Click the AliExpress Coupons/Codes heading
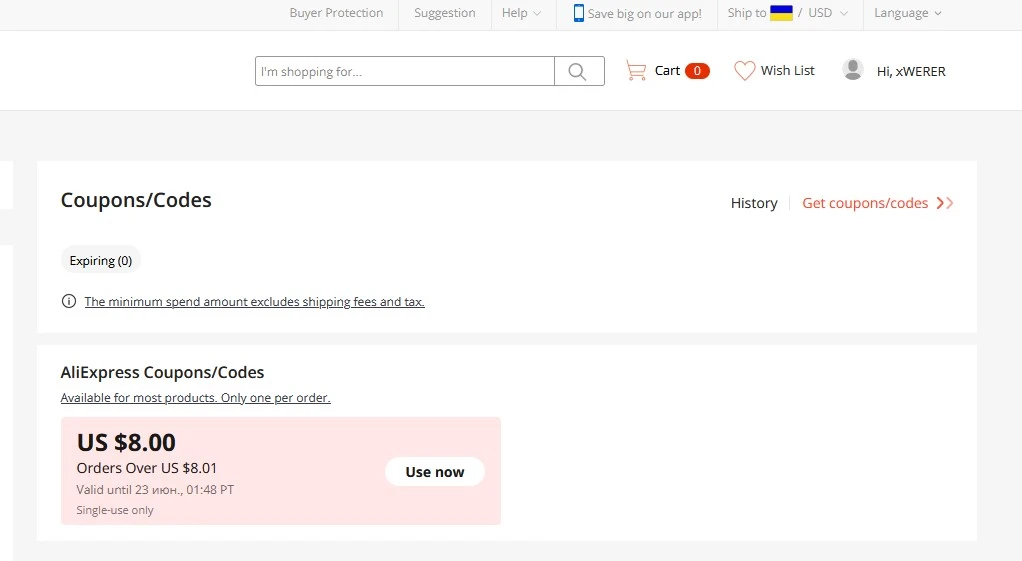This screenshot has width=1022, height=561. pos(162,373)
